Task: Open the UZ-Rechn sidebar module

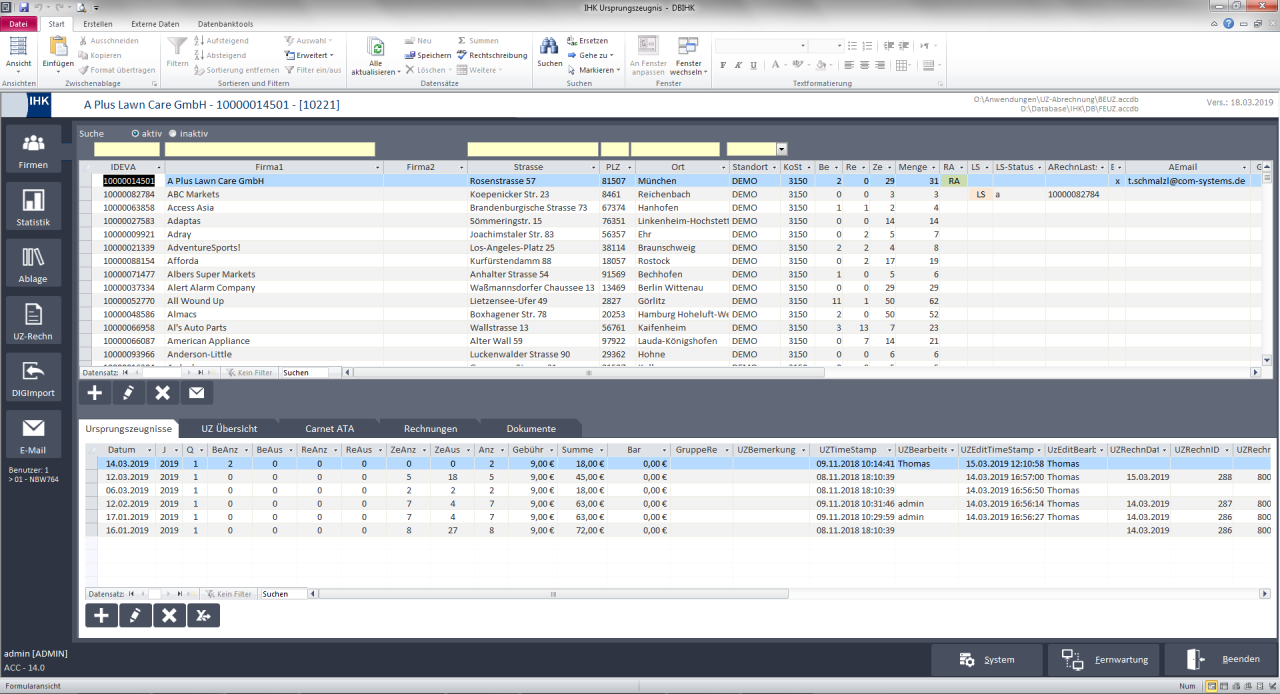Action: pos(34,321)
